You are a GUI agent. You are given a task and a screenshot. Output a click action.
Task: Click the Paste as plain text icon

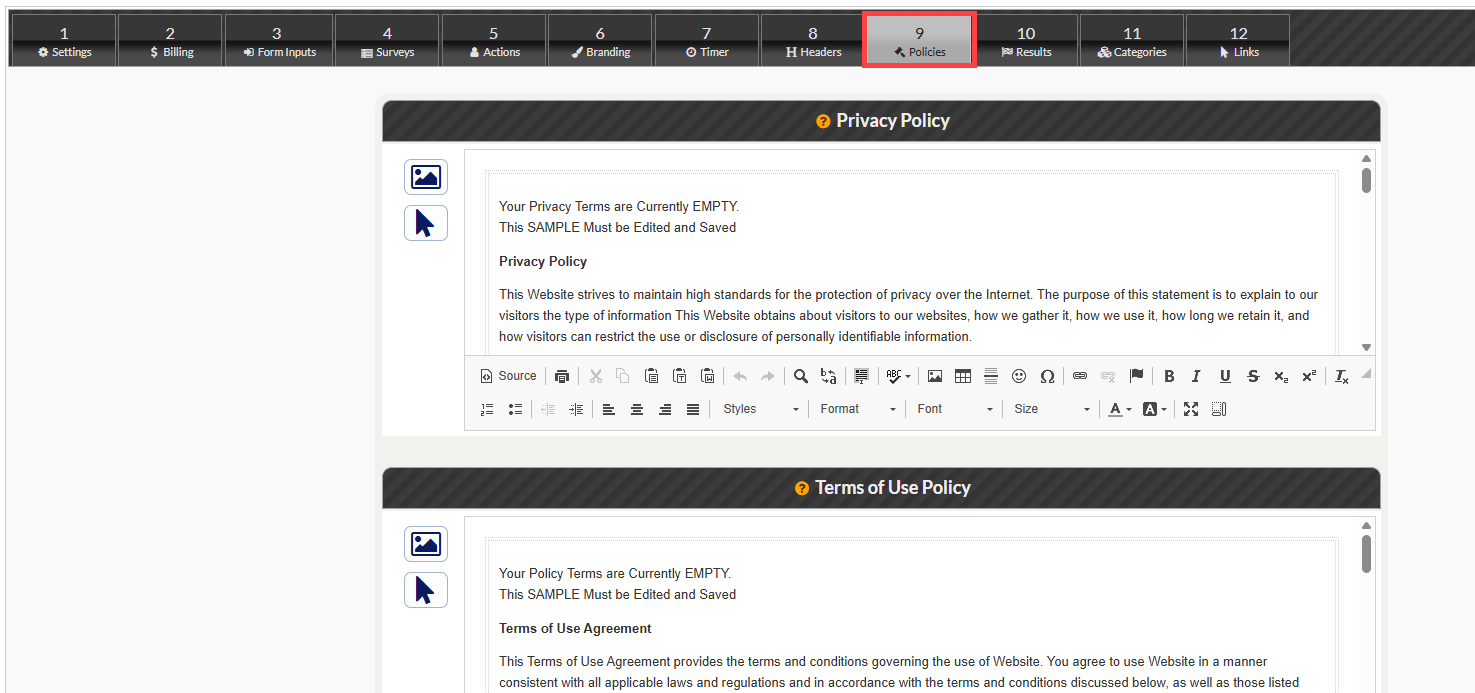click(680, 376)
